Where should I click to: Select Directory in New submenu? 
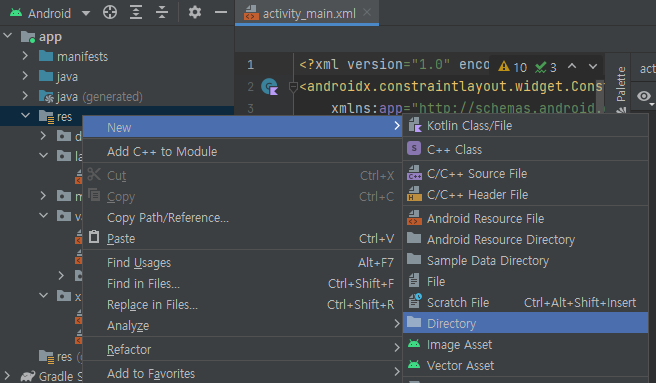pyautogui.click(x=525, y=323)
